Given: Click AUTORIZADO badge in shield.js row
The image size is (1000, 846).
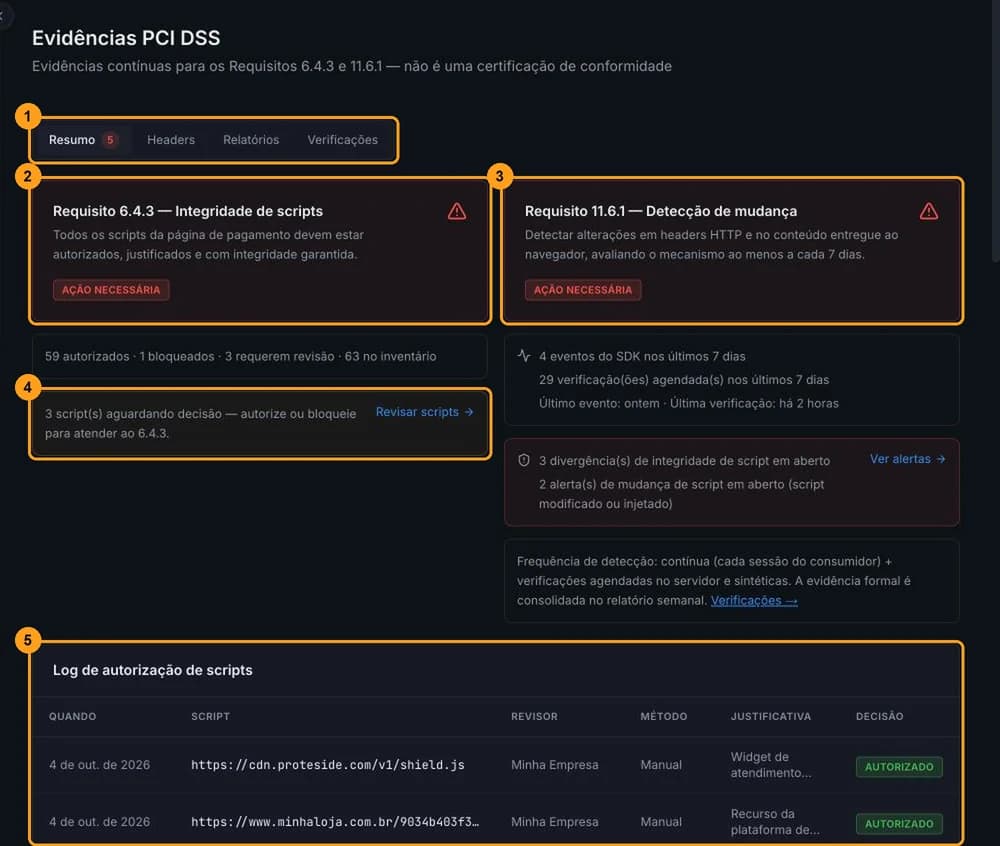Looking at the screenshot, I should pyautogui.click(x=899, y=767).
